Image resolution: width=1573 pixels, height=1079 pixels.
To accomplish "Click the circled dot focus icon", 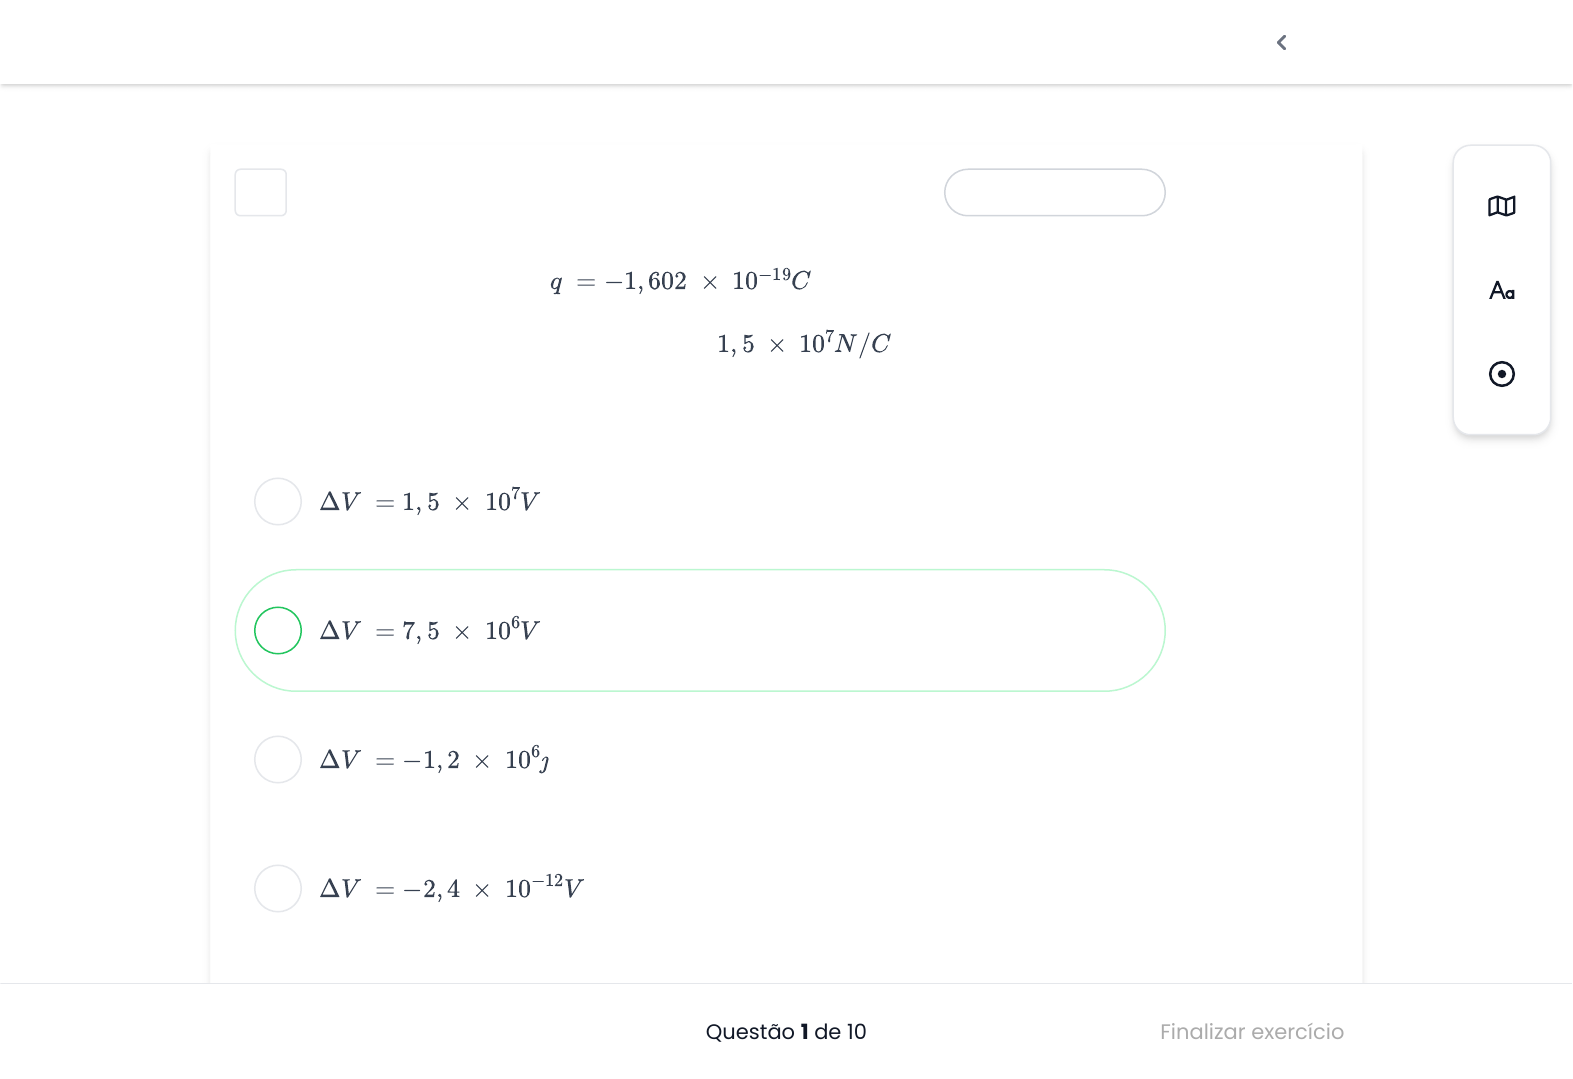I will [x=1501, y=374].
